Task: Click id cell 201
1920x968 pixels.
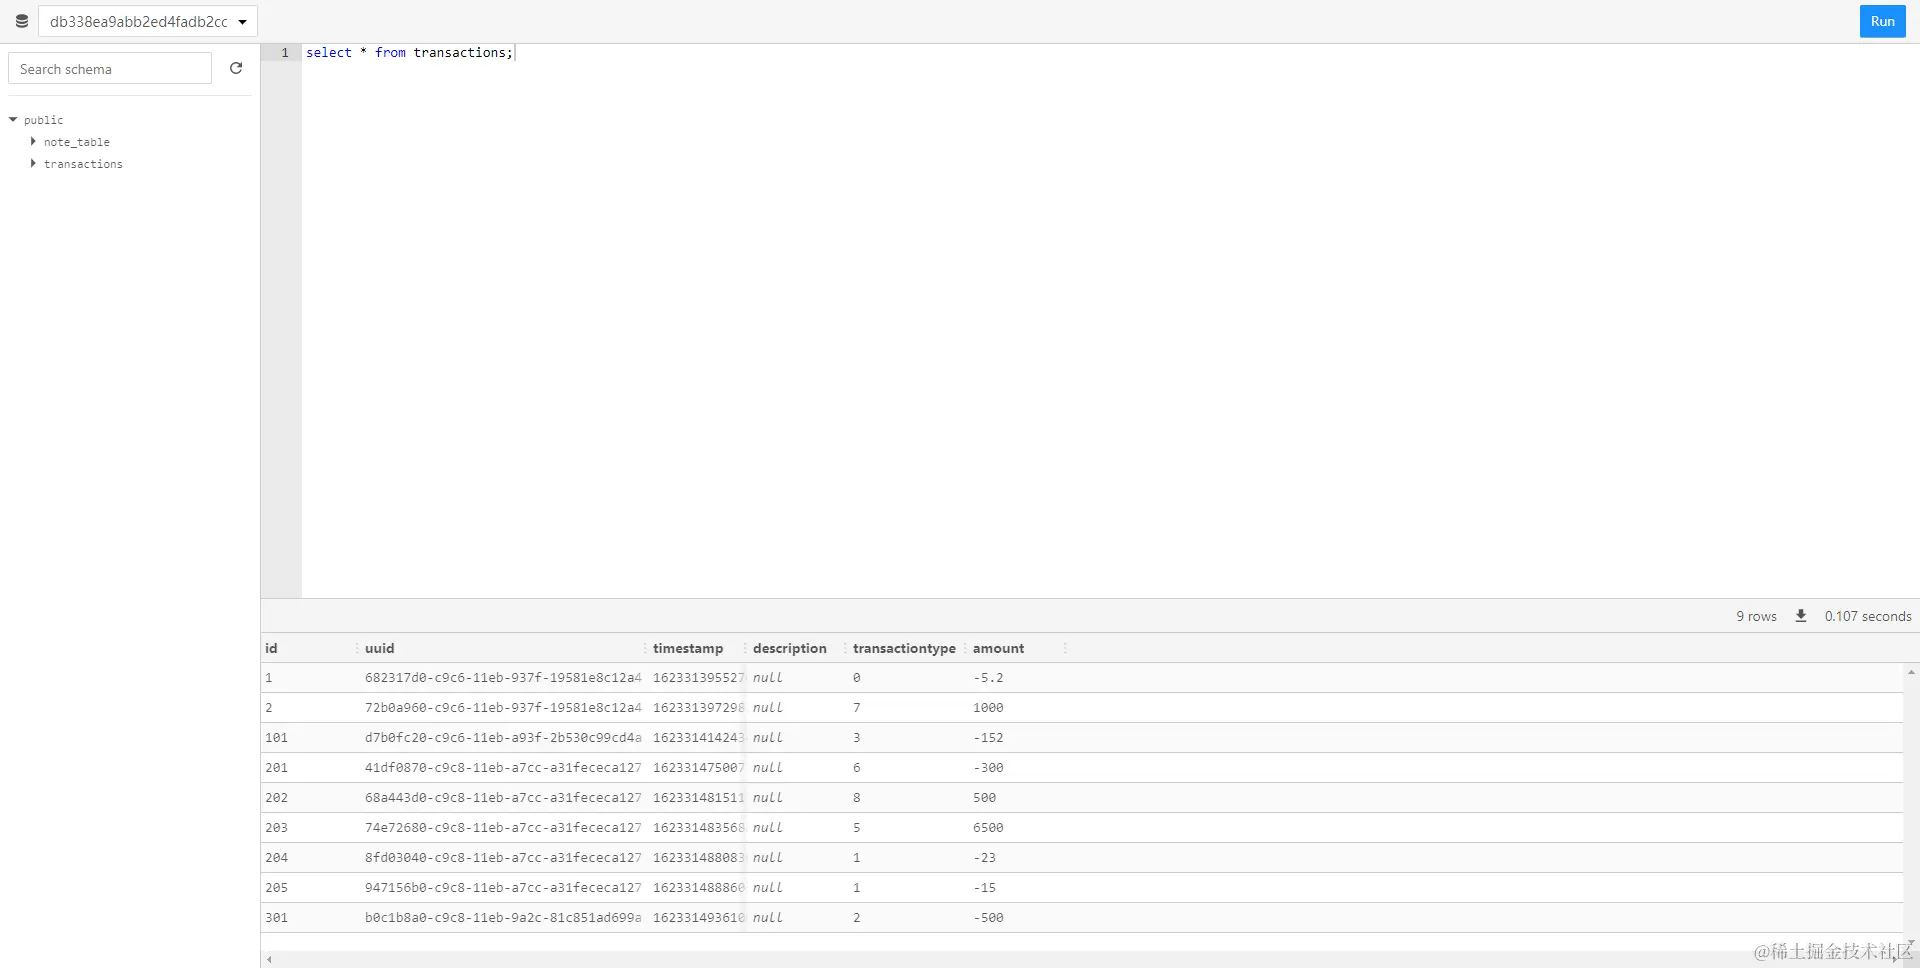Action: point(276,768)
